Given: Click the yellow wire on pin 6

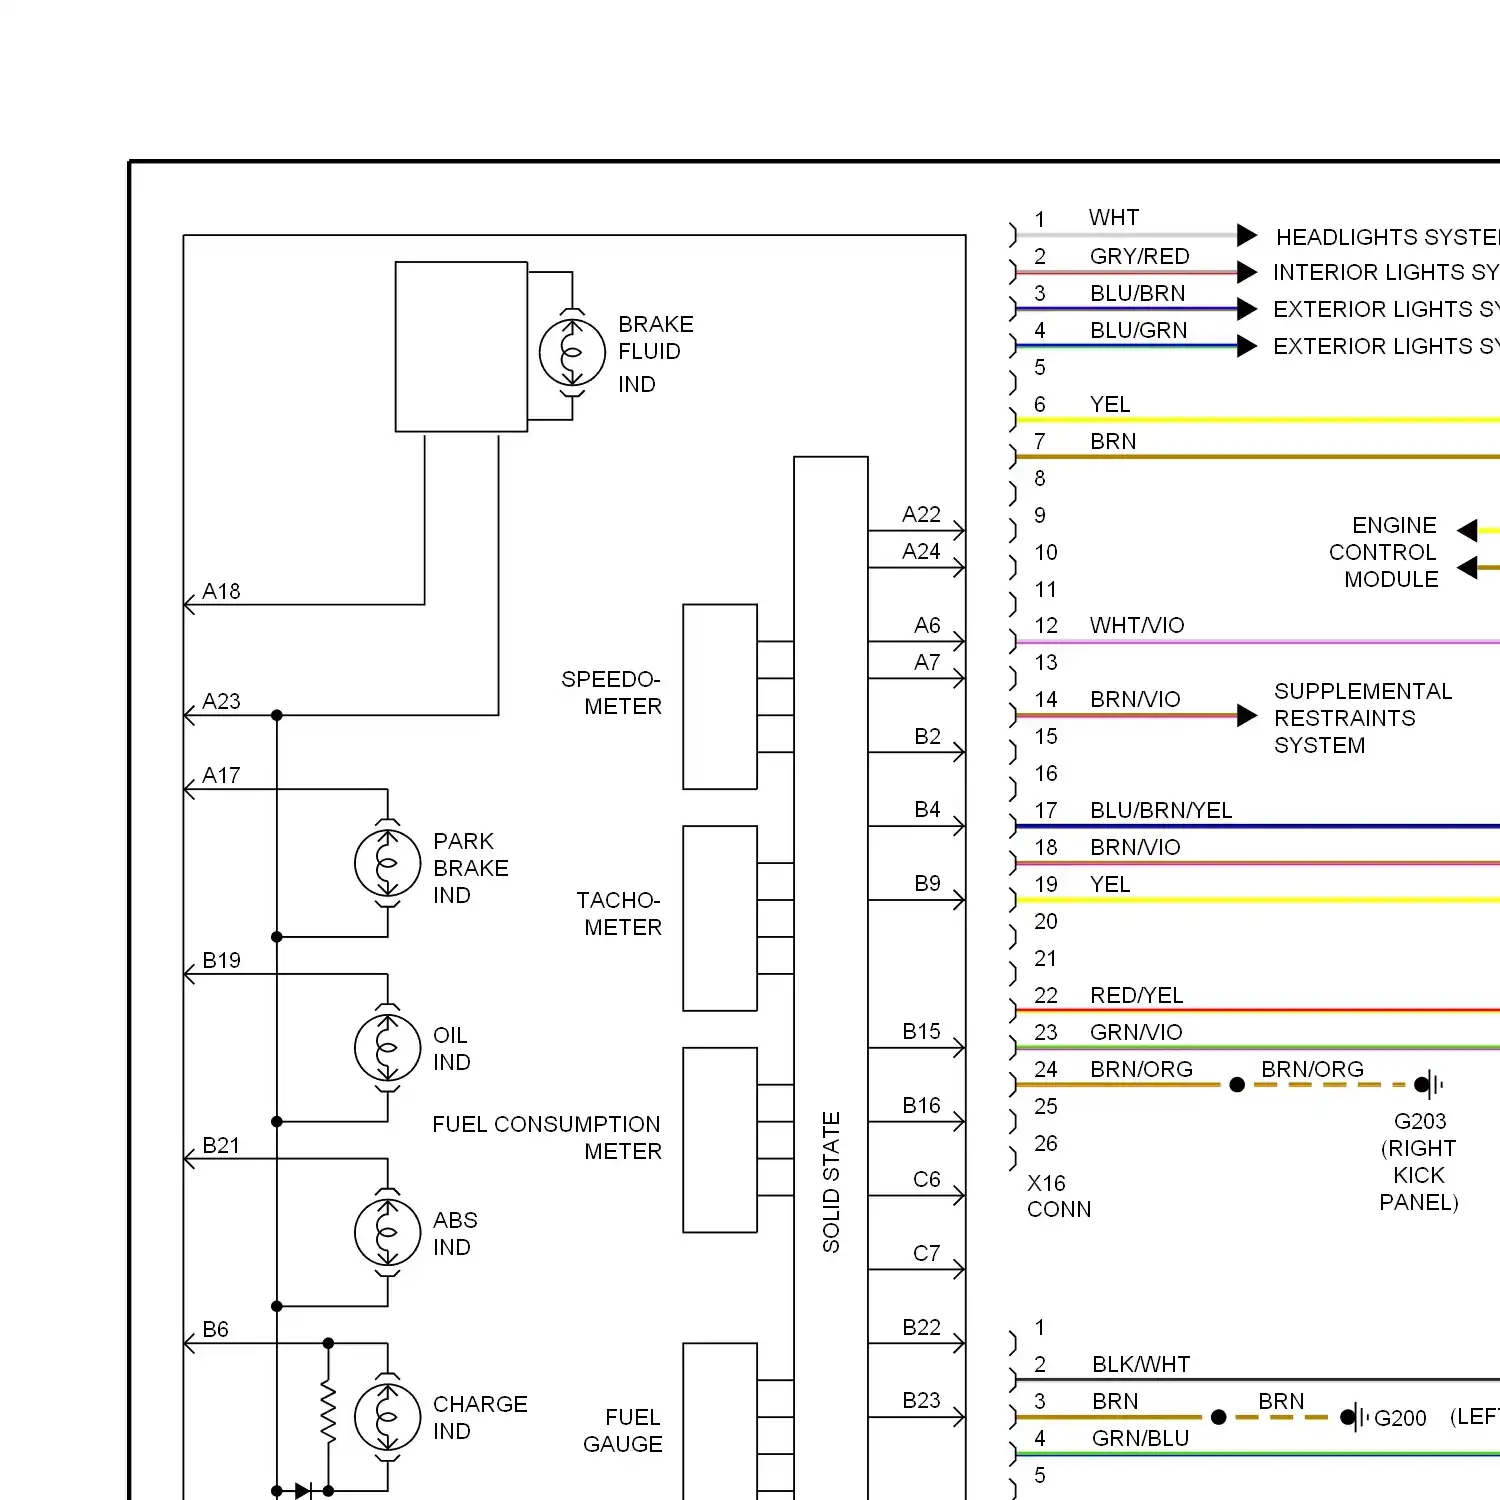Looking at the screenshot, I should 1257,420.
